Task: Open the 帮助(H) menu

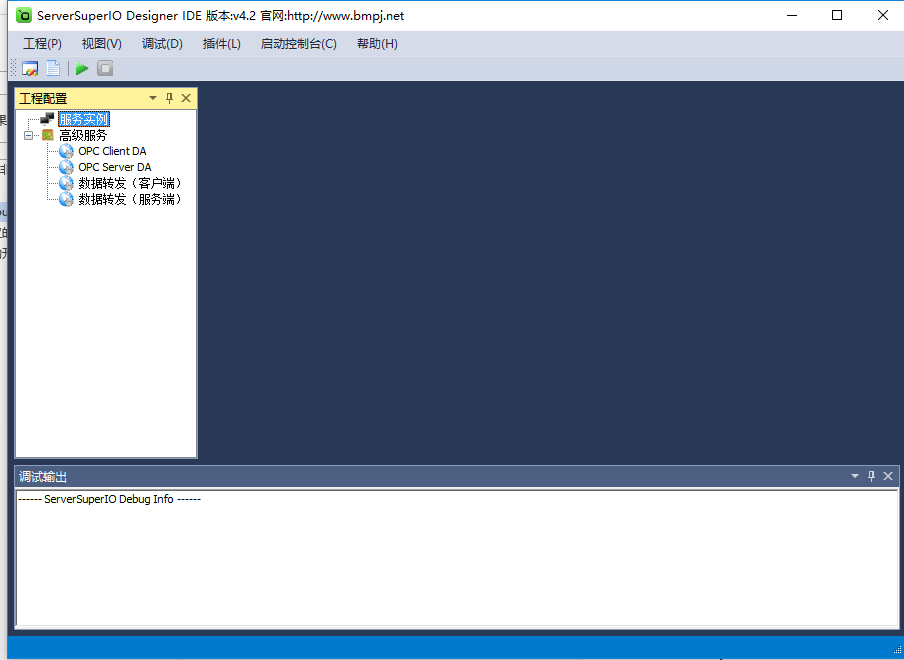Action: point(377,44)
